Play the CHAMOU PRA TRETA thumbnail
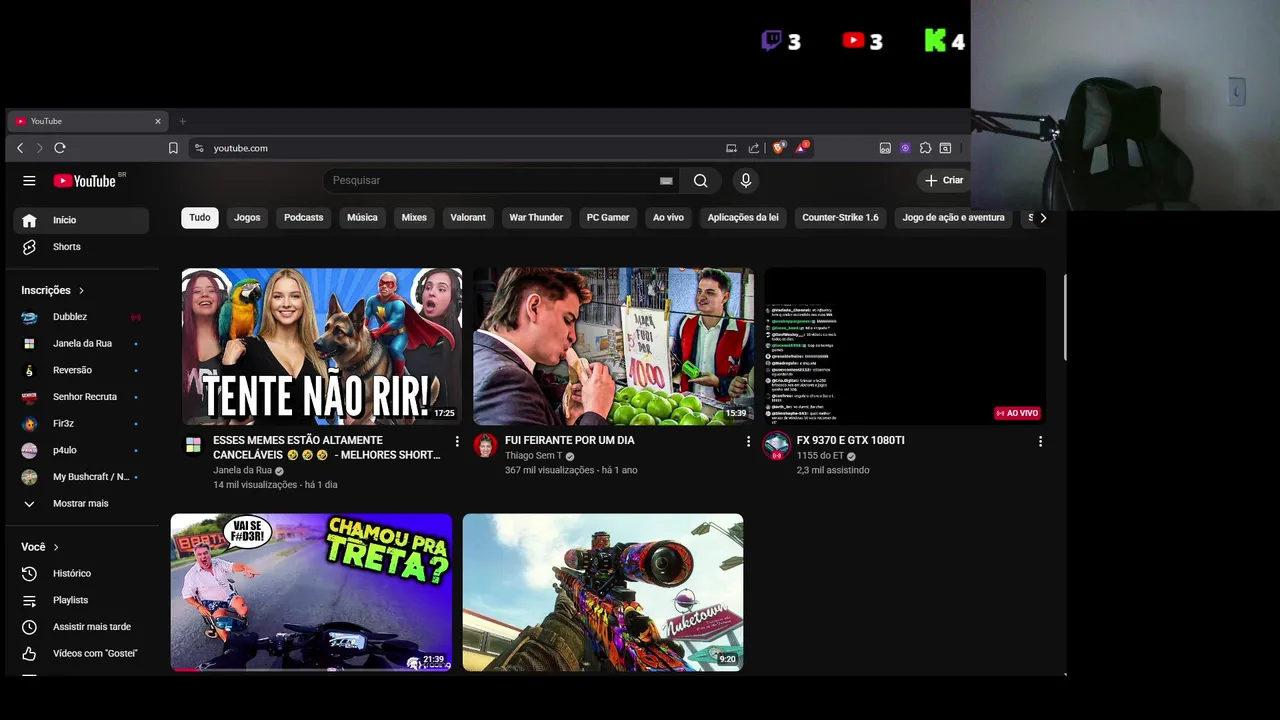Screen dimensions: 1280x720 [311, 592]
